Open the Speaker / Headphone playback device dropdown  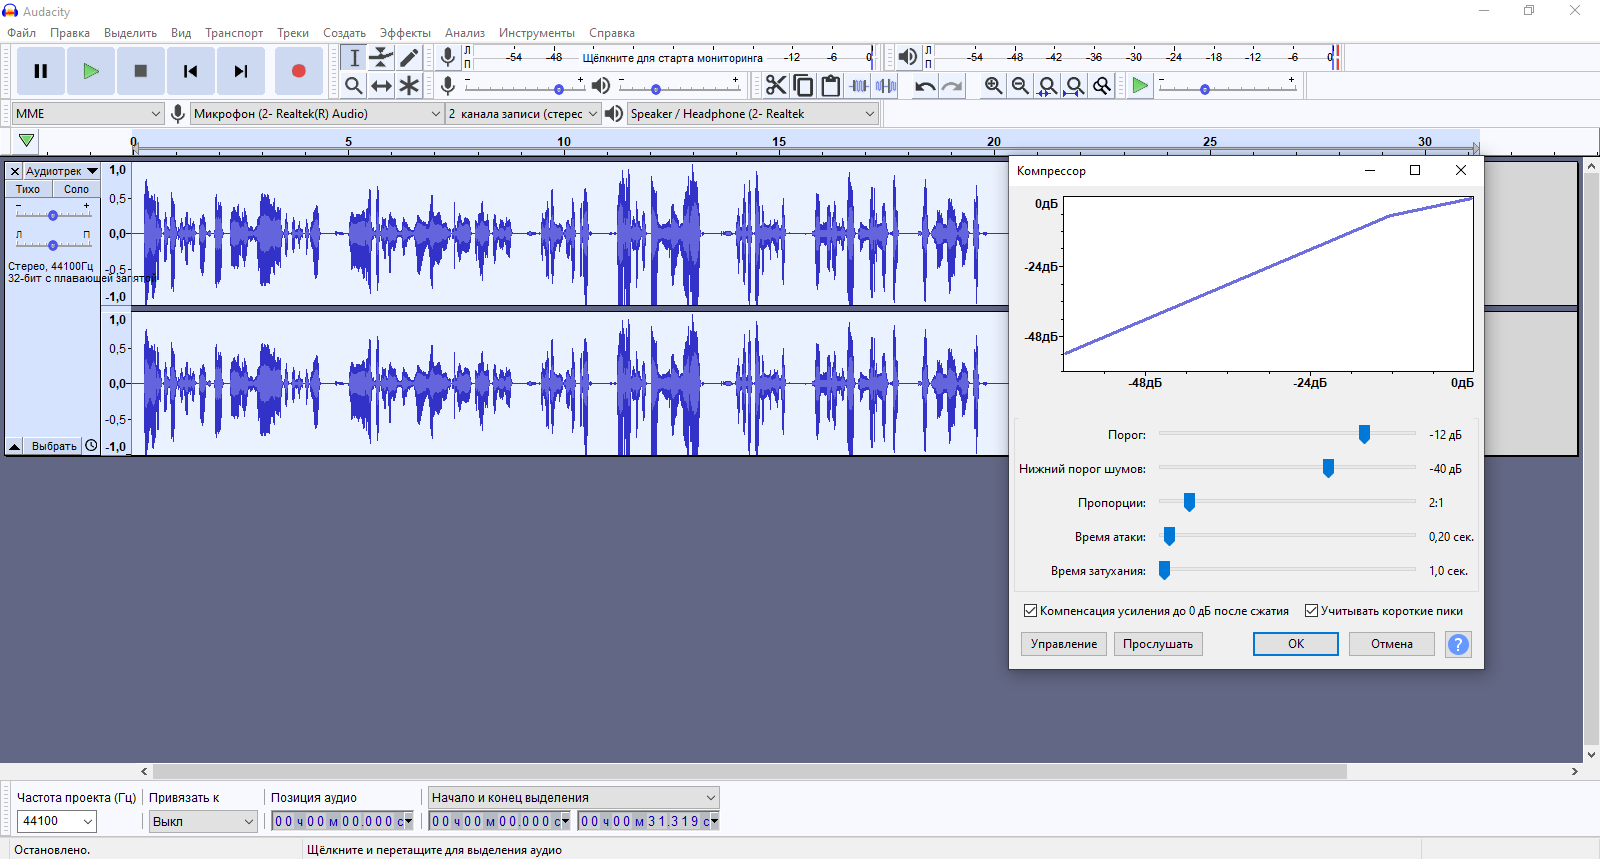pyautogui.click(x=753, y=114)
